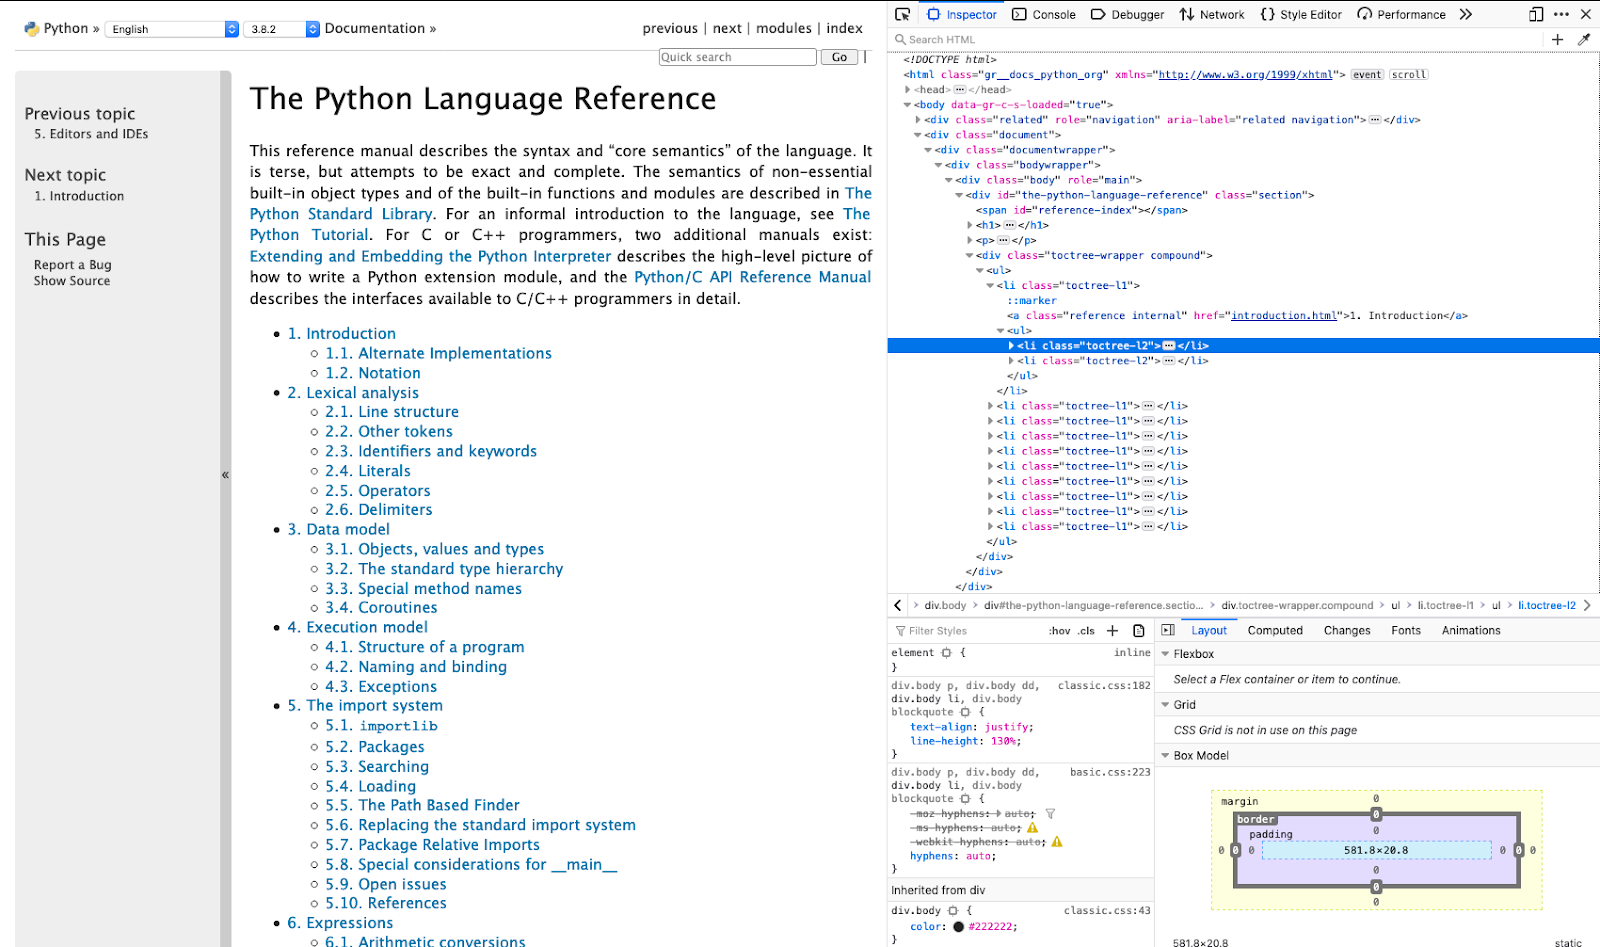Click the Quick search box
Screen dimensions: 1600x947
tap(738, 57)
